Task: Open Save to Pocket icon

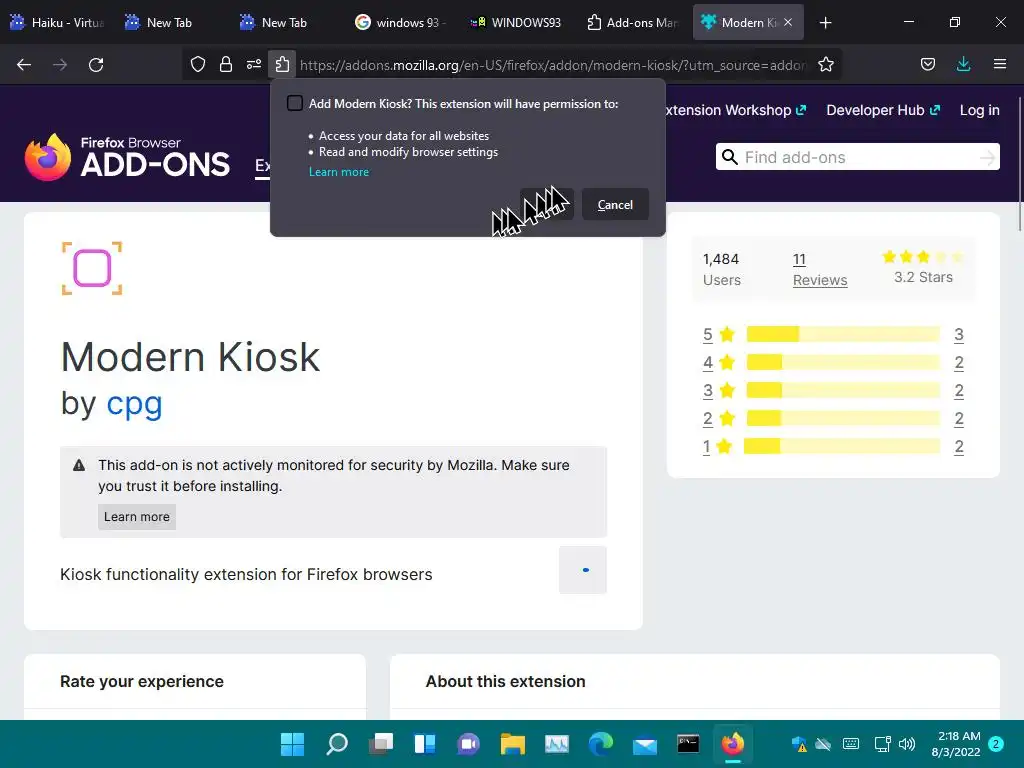Action: pyautogui.click(x=928, y=64)
